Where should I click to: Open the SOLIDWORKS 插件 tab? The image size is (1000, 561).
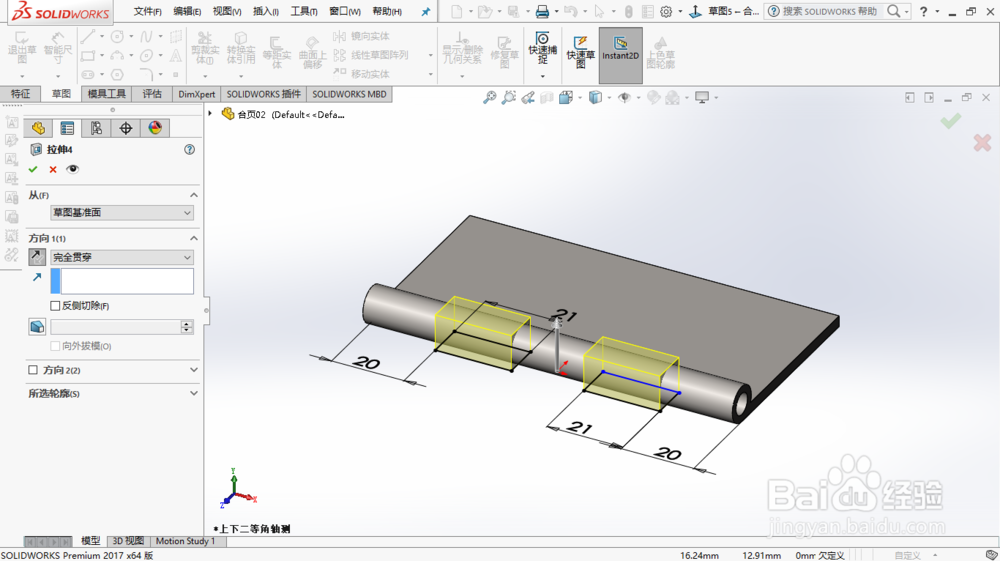click(x=263, y=94)
